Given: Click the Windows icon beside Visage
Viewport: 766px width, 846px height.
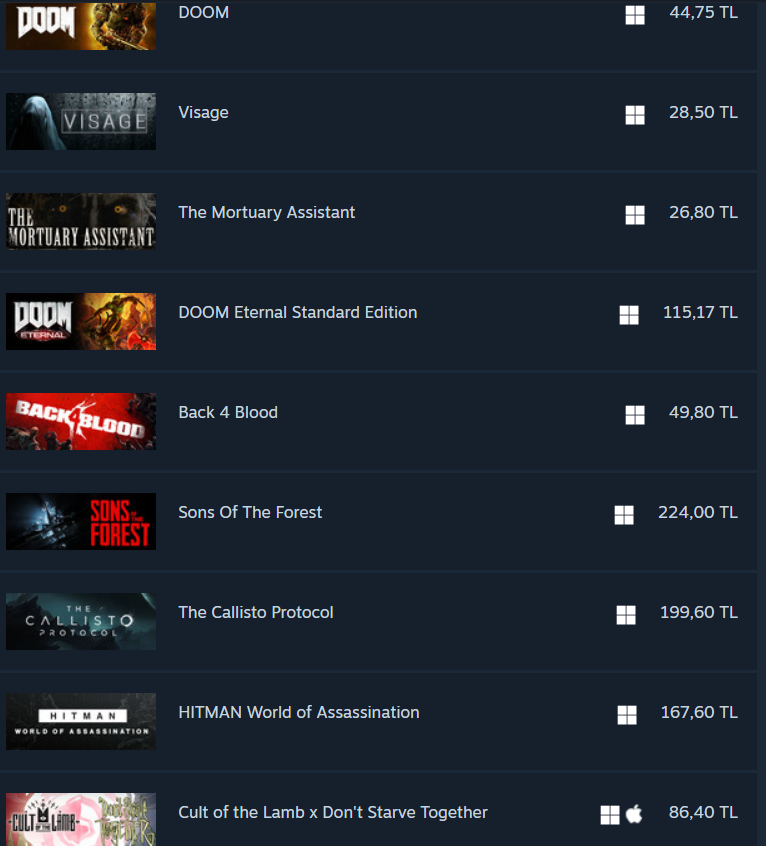Looking at the screenshot, I should tap(635, 115).
